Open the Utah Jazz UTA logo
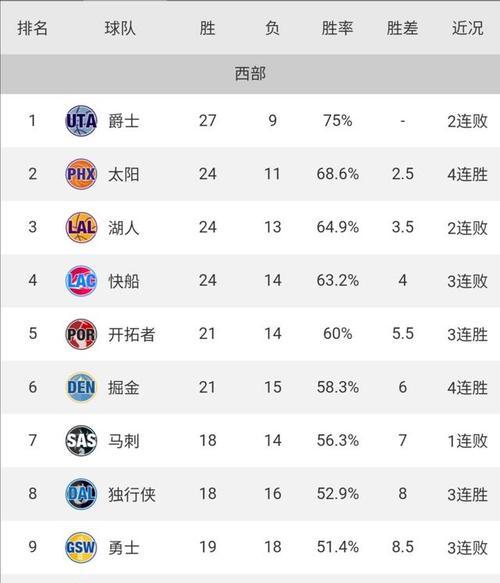500x583 pixels. [81, 121]
